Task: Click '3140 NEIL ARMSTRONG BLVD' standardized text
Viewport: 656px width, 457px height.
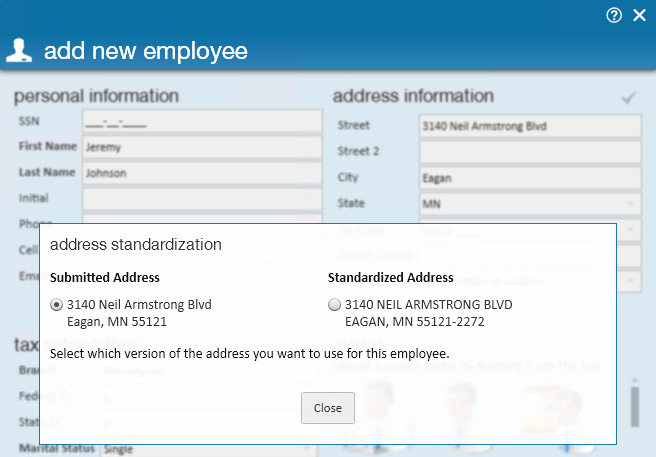Action: [428, 305]
